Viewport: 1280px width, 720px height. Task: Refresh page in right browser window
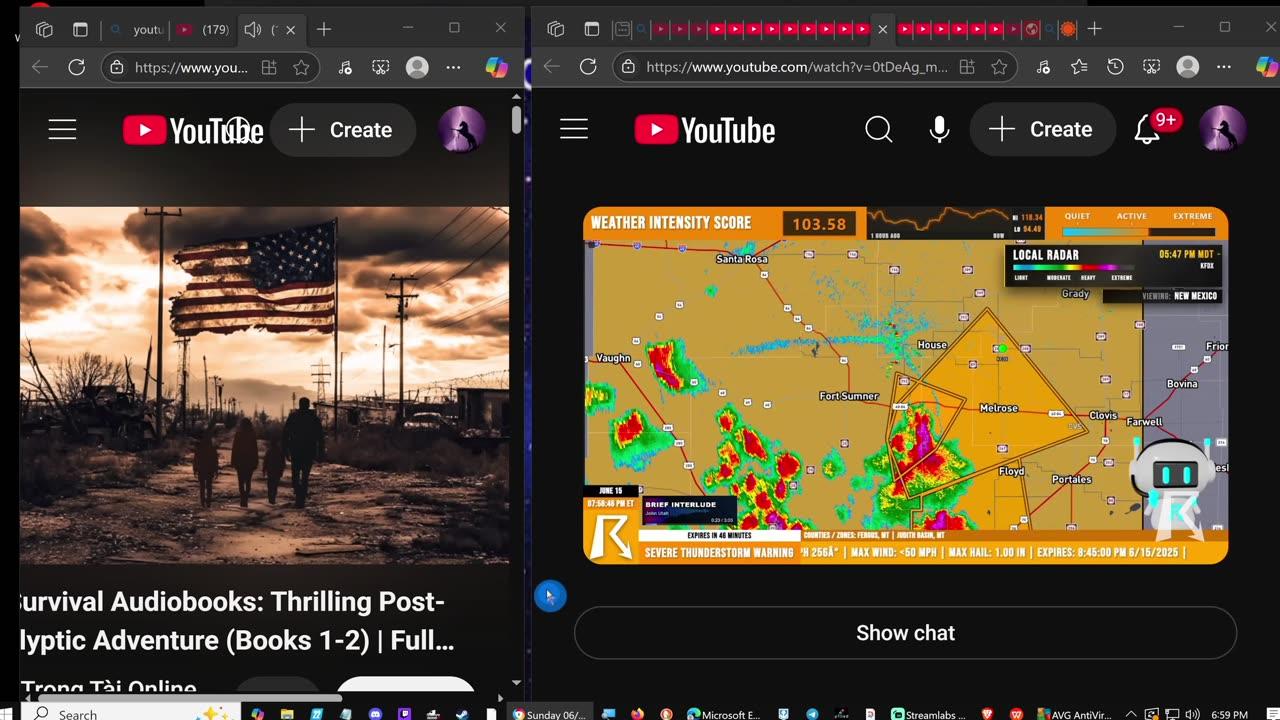pos(588,67)
